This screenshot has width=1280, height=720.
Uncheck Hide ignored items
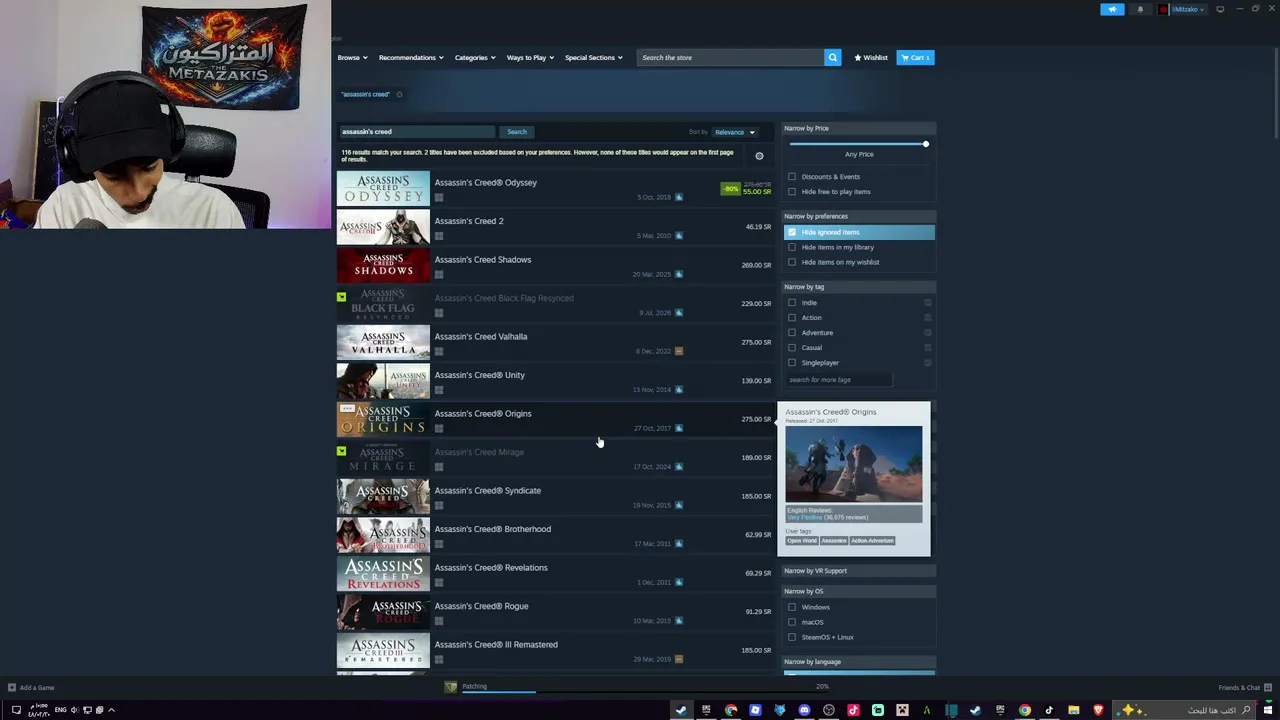(x=792, y=232)
